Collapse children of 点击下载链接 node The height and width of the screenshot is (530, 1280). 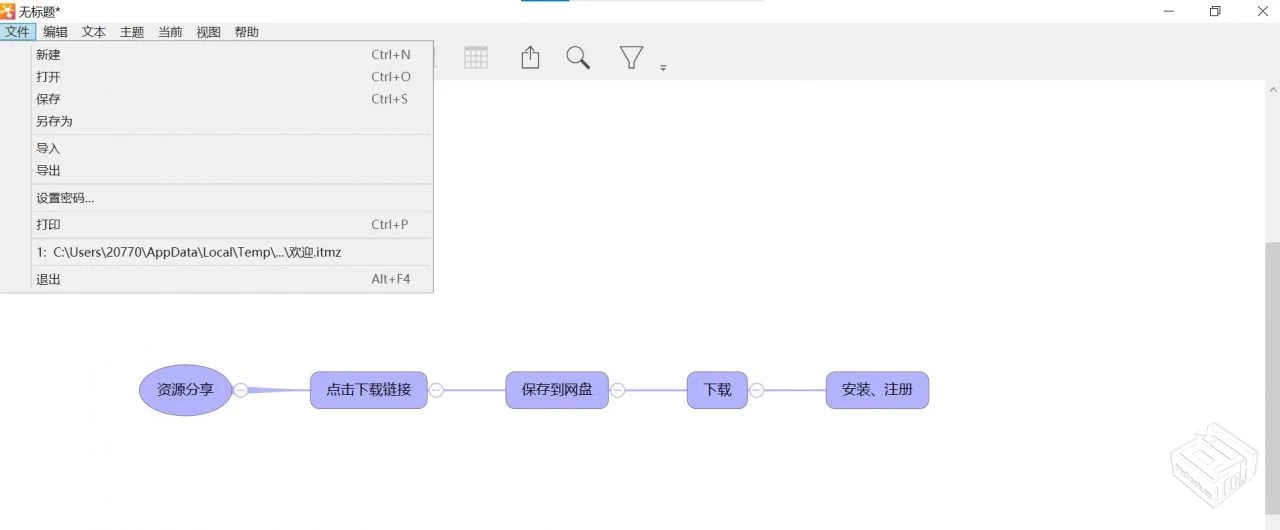point(436,390)
